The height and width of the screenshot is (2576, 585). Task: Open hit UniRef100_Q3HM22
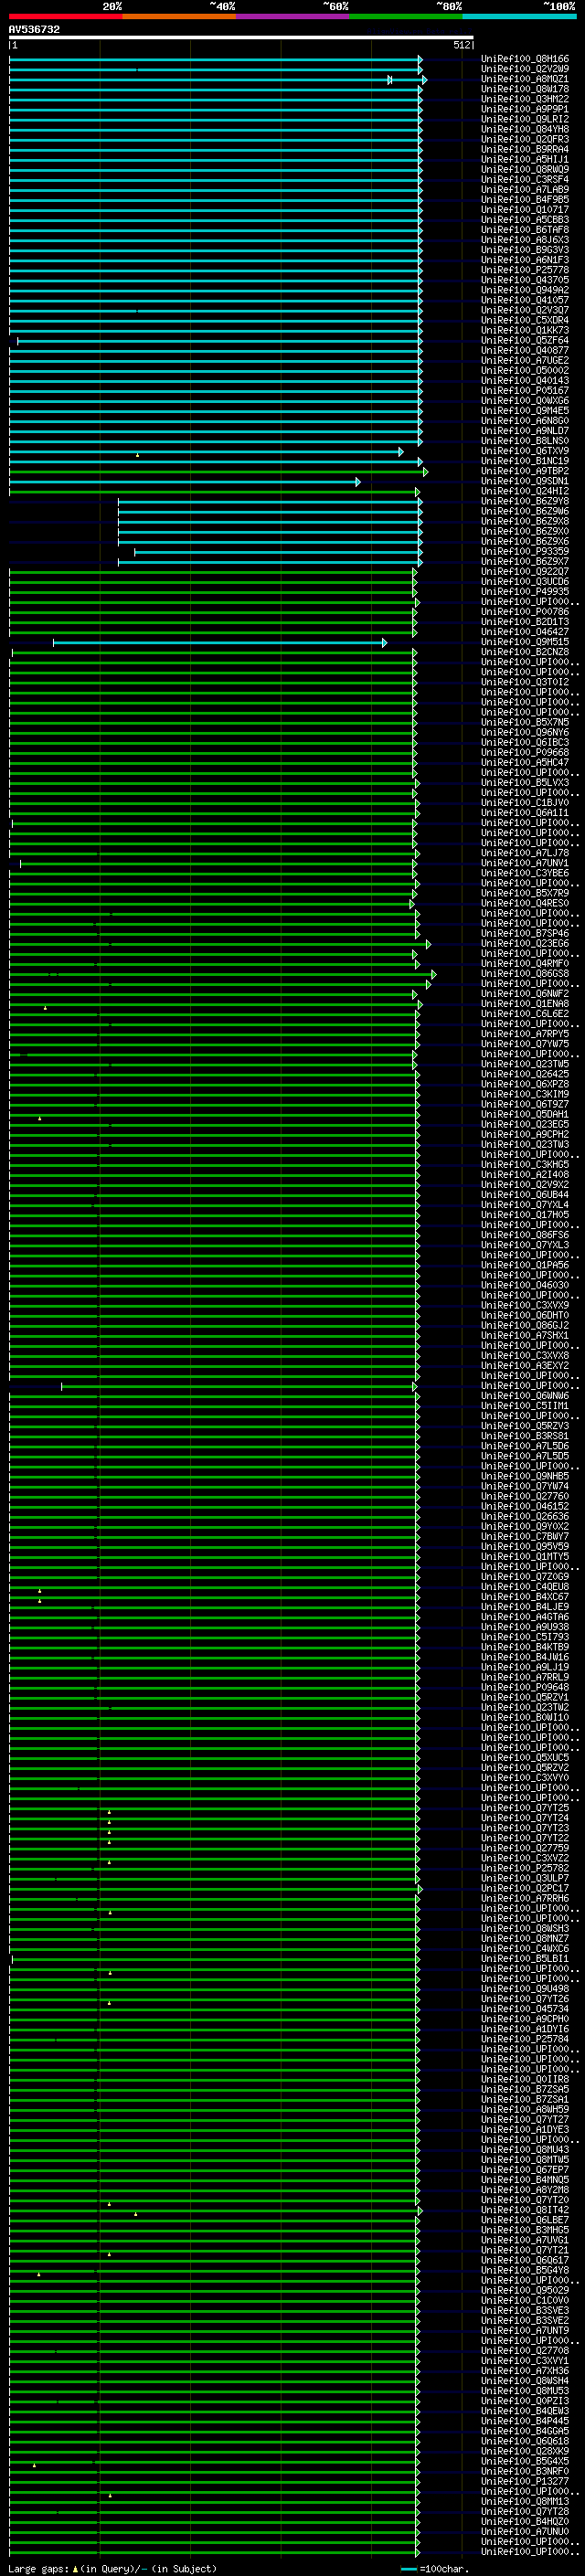pos(525,99)
